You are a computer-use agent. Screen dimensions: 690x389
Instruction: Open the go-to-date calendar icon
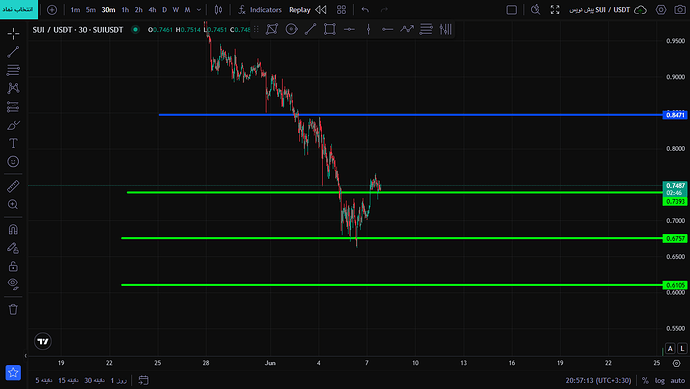pyautogui.click(x=143, y=380)
